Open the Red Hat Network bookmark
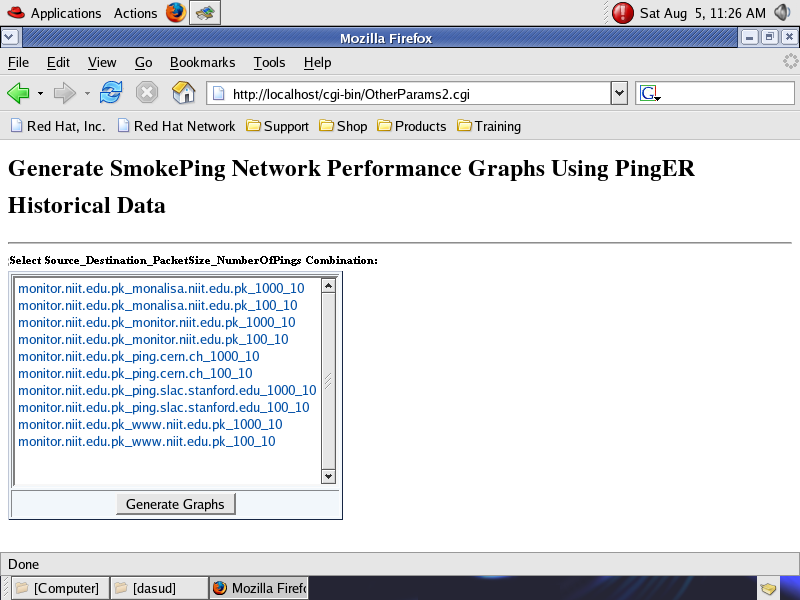This screenshot has width=800, height=600. pyautogui.click(x=176, y=126)
